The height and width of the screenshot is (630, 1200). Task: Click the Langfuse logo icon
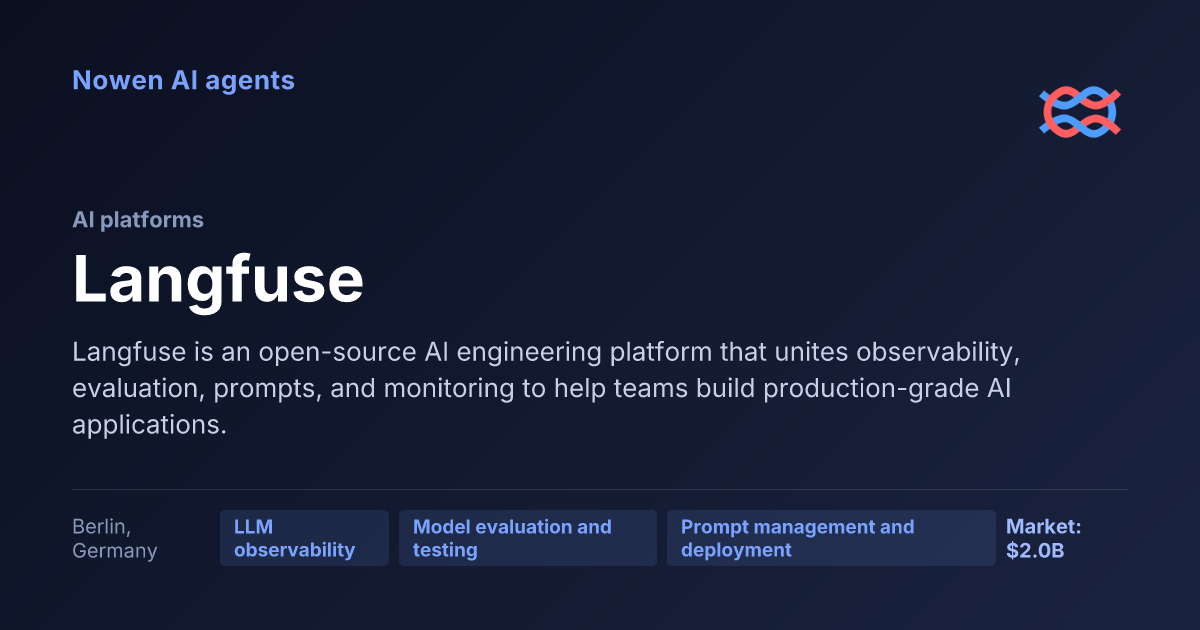tap(1080, 112)
